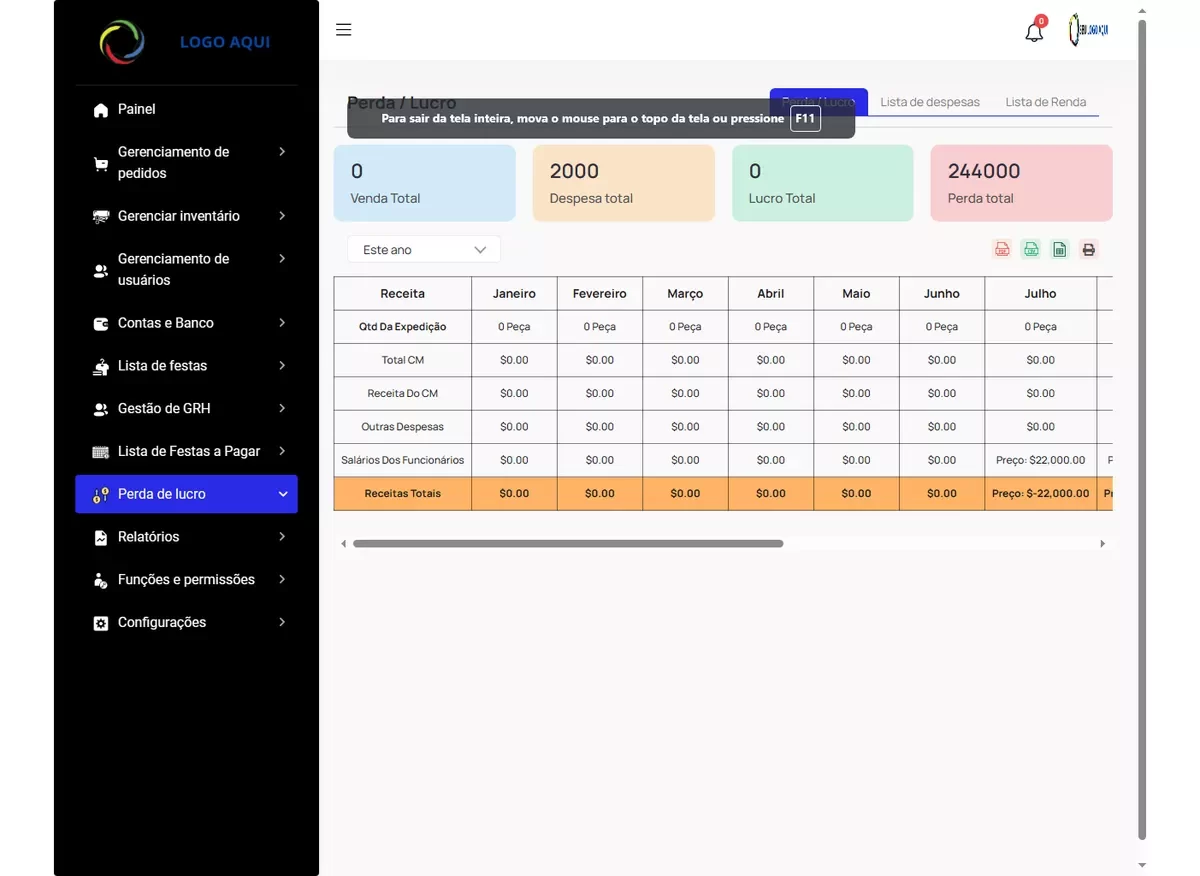The height and width of the screenshot is (876, 1200).
Task: Open the notifications bell
Action: (1034, 32)
